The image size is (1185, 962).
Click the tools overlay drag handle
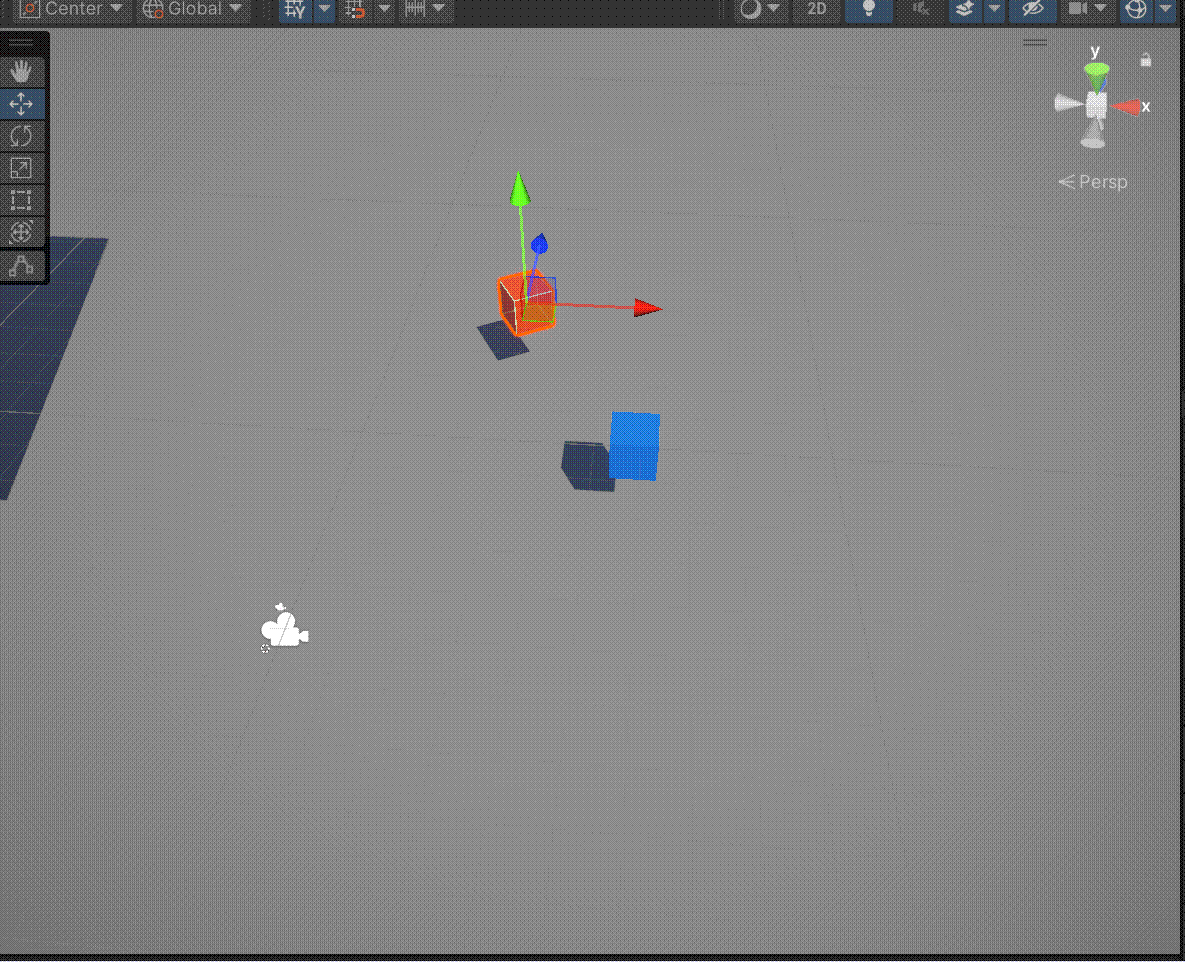[x=22, y=42]
